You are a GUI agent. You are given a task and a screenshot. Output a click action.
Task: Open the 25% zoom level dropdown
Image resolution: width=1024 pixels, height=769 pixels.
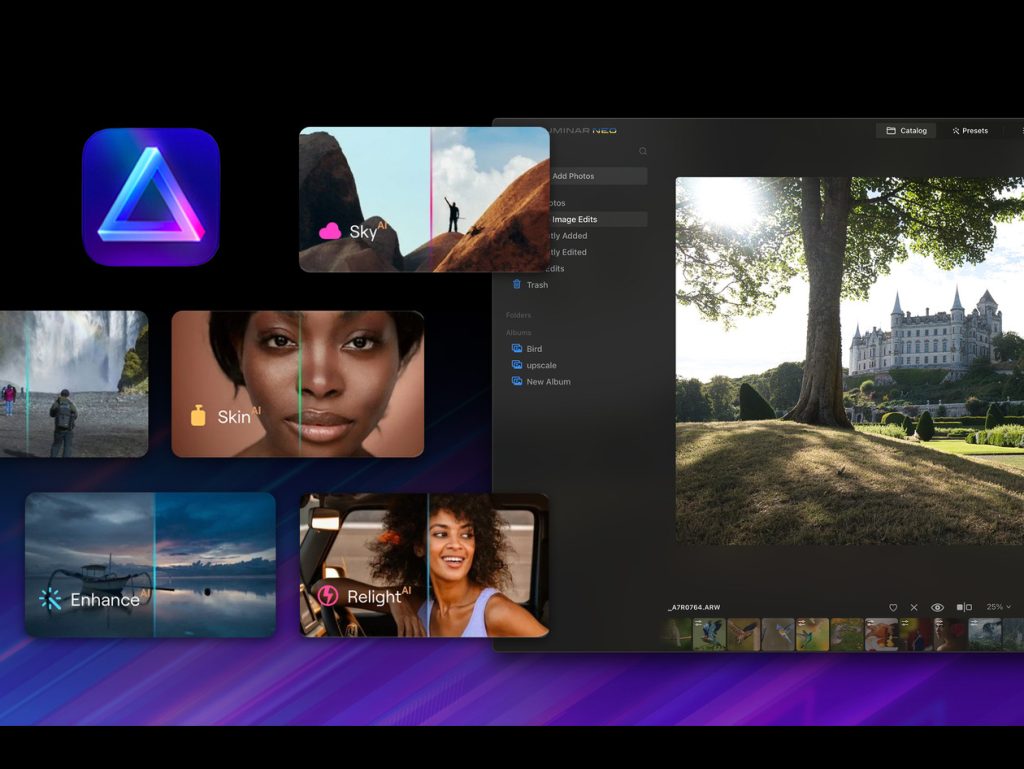[x=998, y=608]
